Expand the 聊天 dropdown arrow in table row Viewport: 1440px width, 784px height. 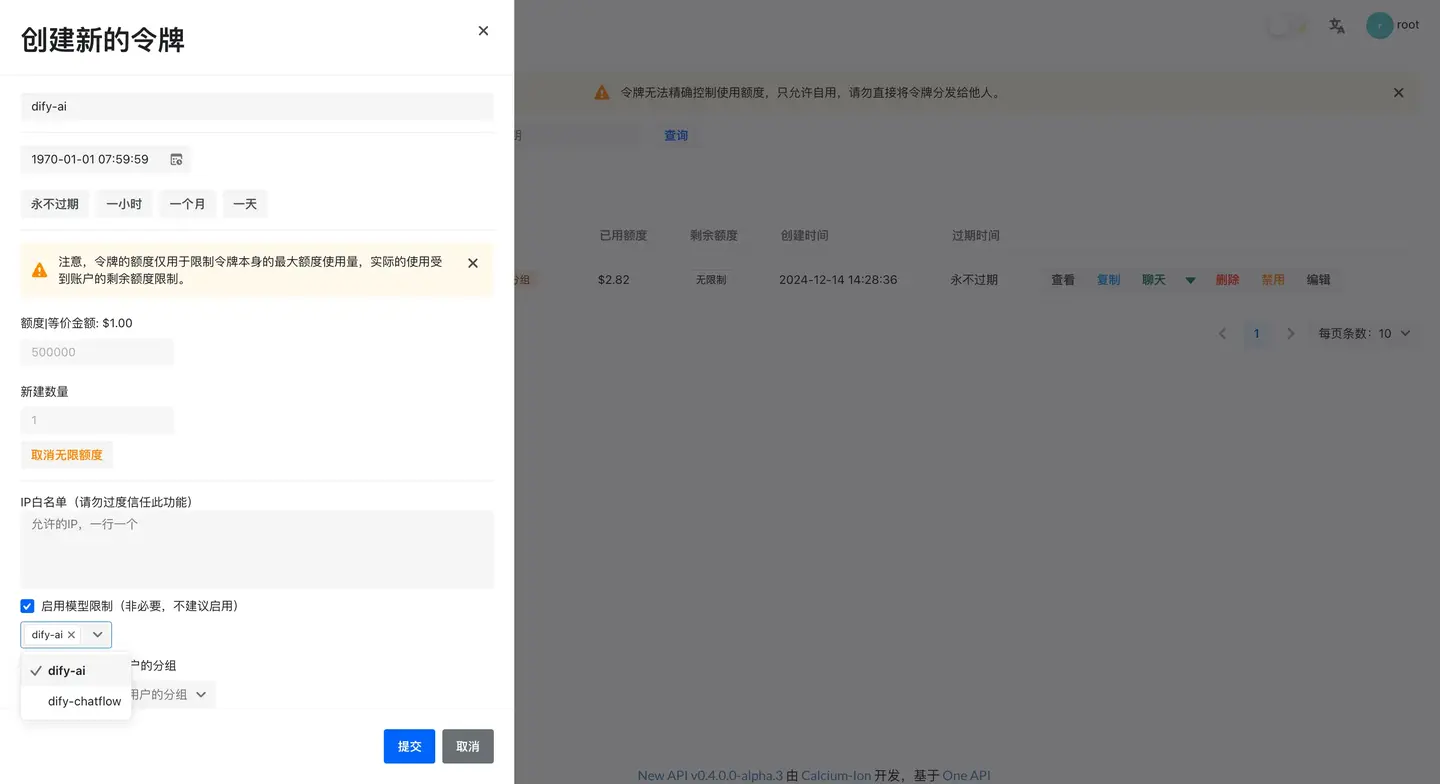tap(1190, 281)
